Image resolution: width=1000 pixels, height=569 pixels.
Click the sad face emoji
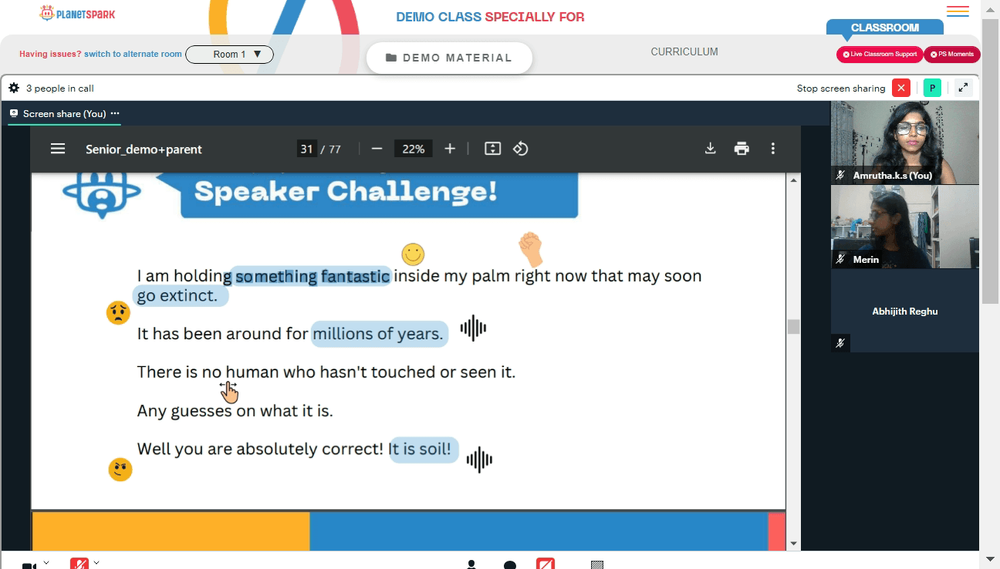118,313
